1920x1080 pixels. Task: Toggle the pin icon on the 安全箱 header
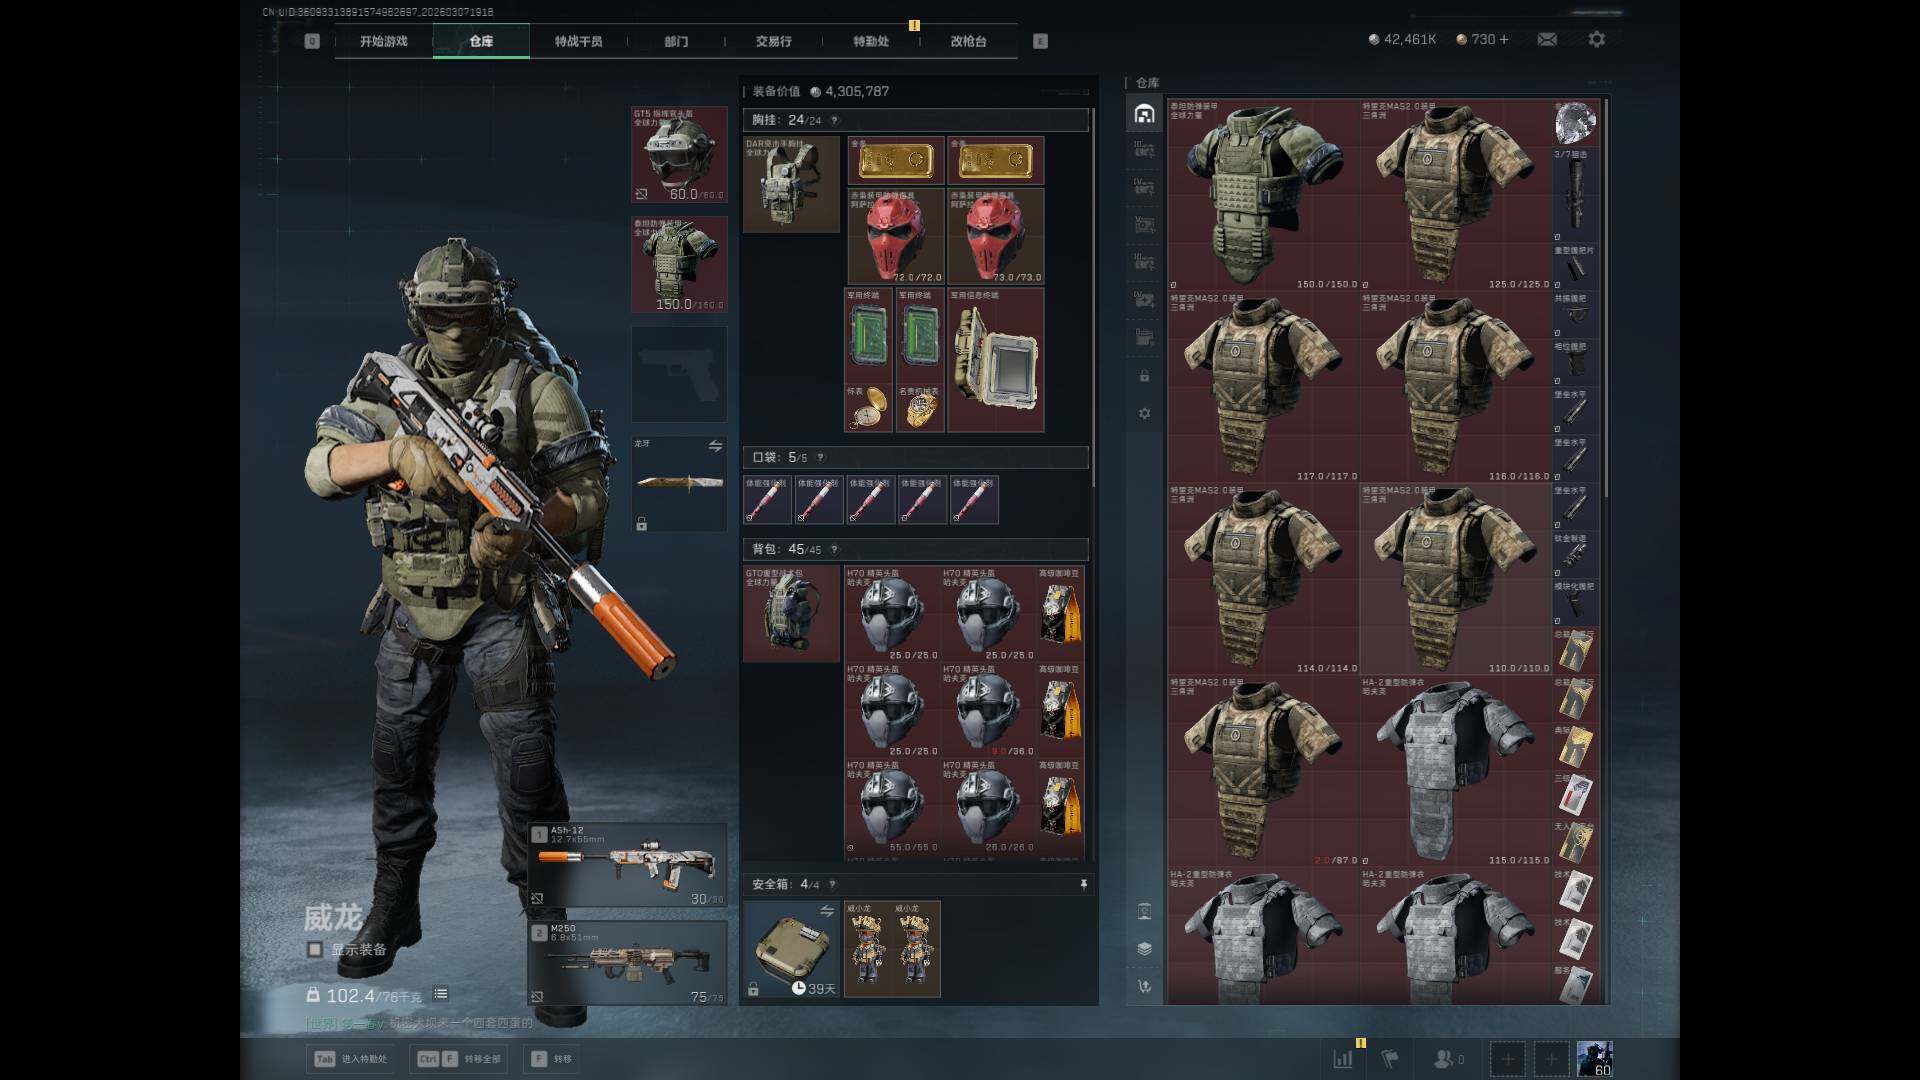coord(1083,884)
